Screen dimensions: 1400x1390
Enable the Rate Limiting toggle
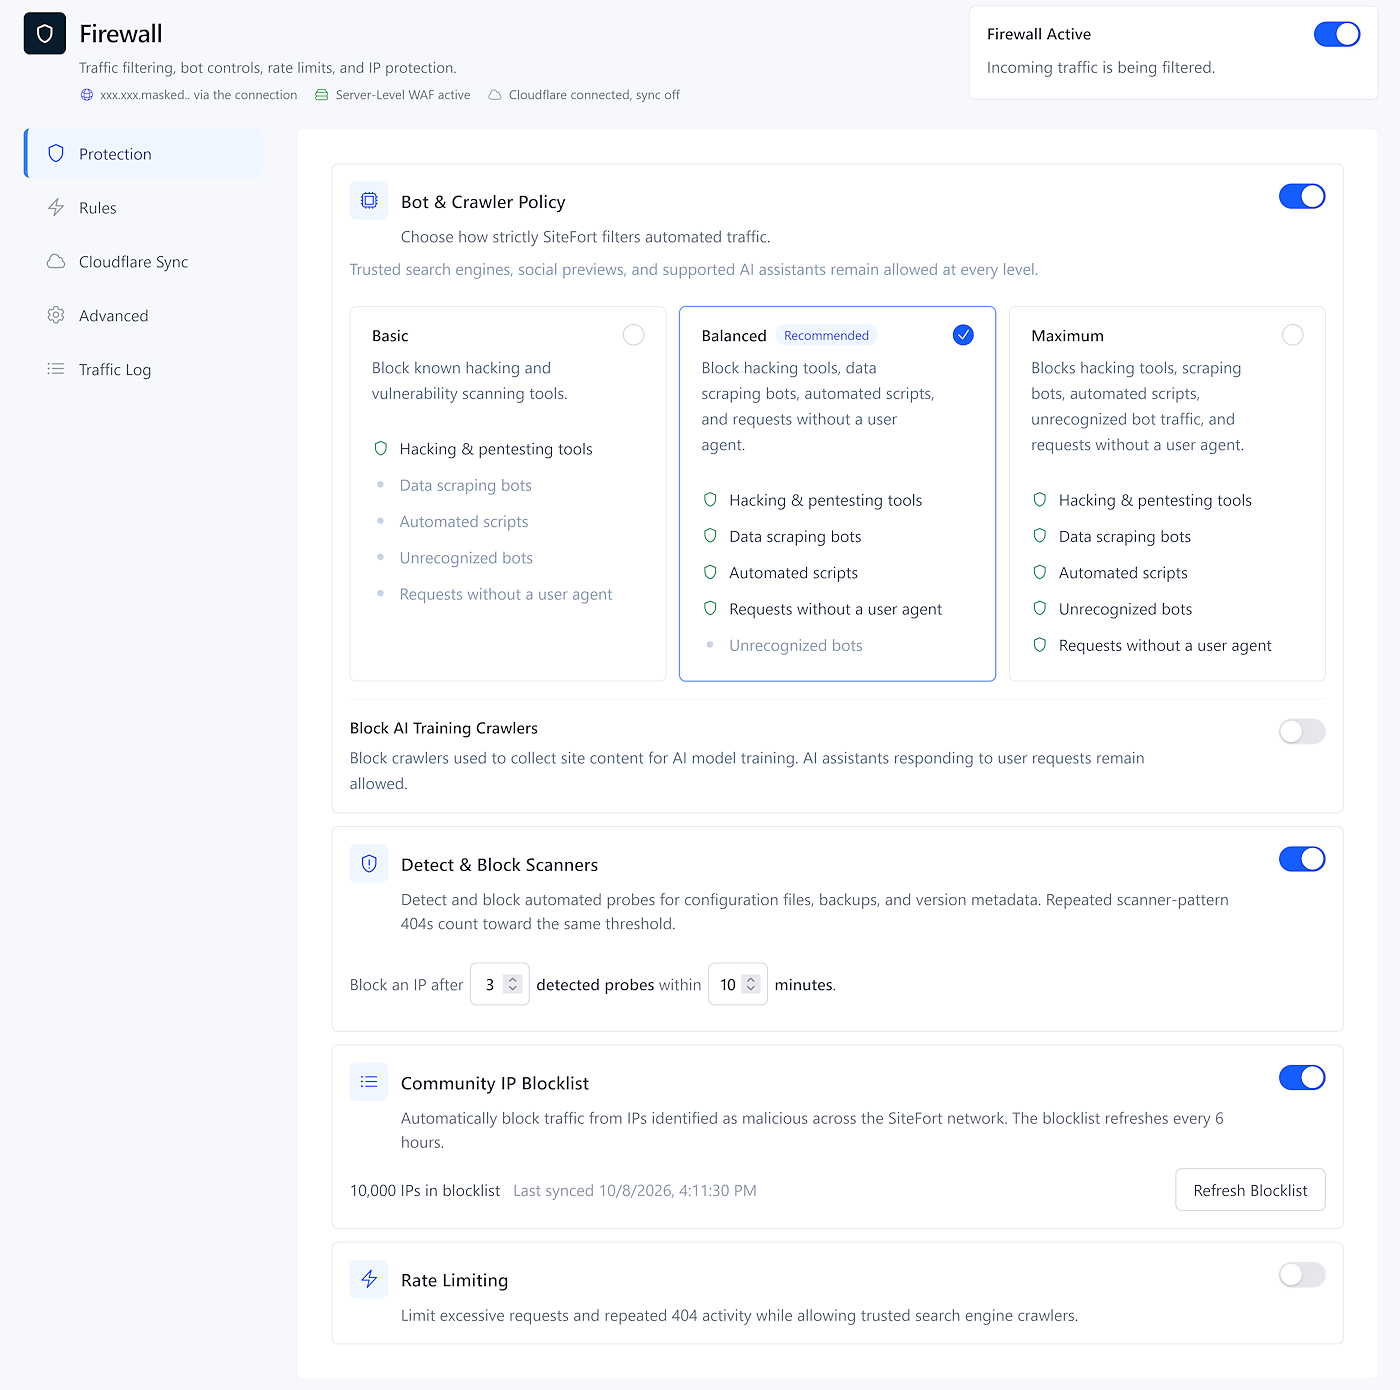pyautogui.click(x=1302, y=1274)
